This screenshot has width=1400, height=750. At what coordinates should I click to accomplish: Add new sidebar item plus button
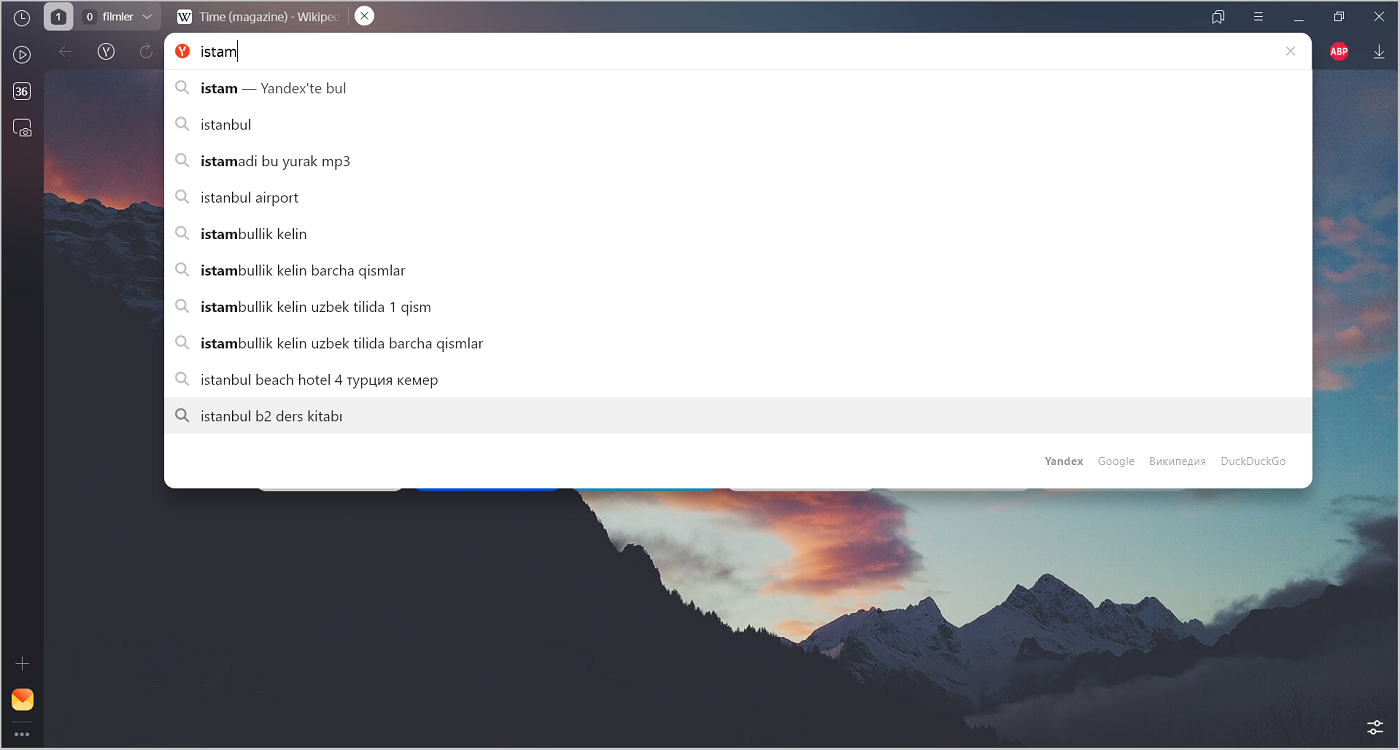tap(22, 663)
